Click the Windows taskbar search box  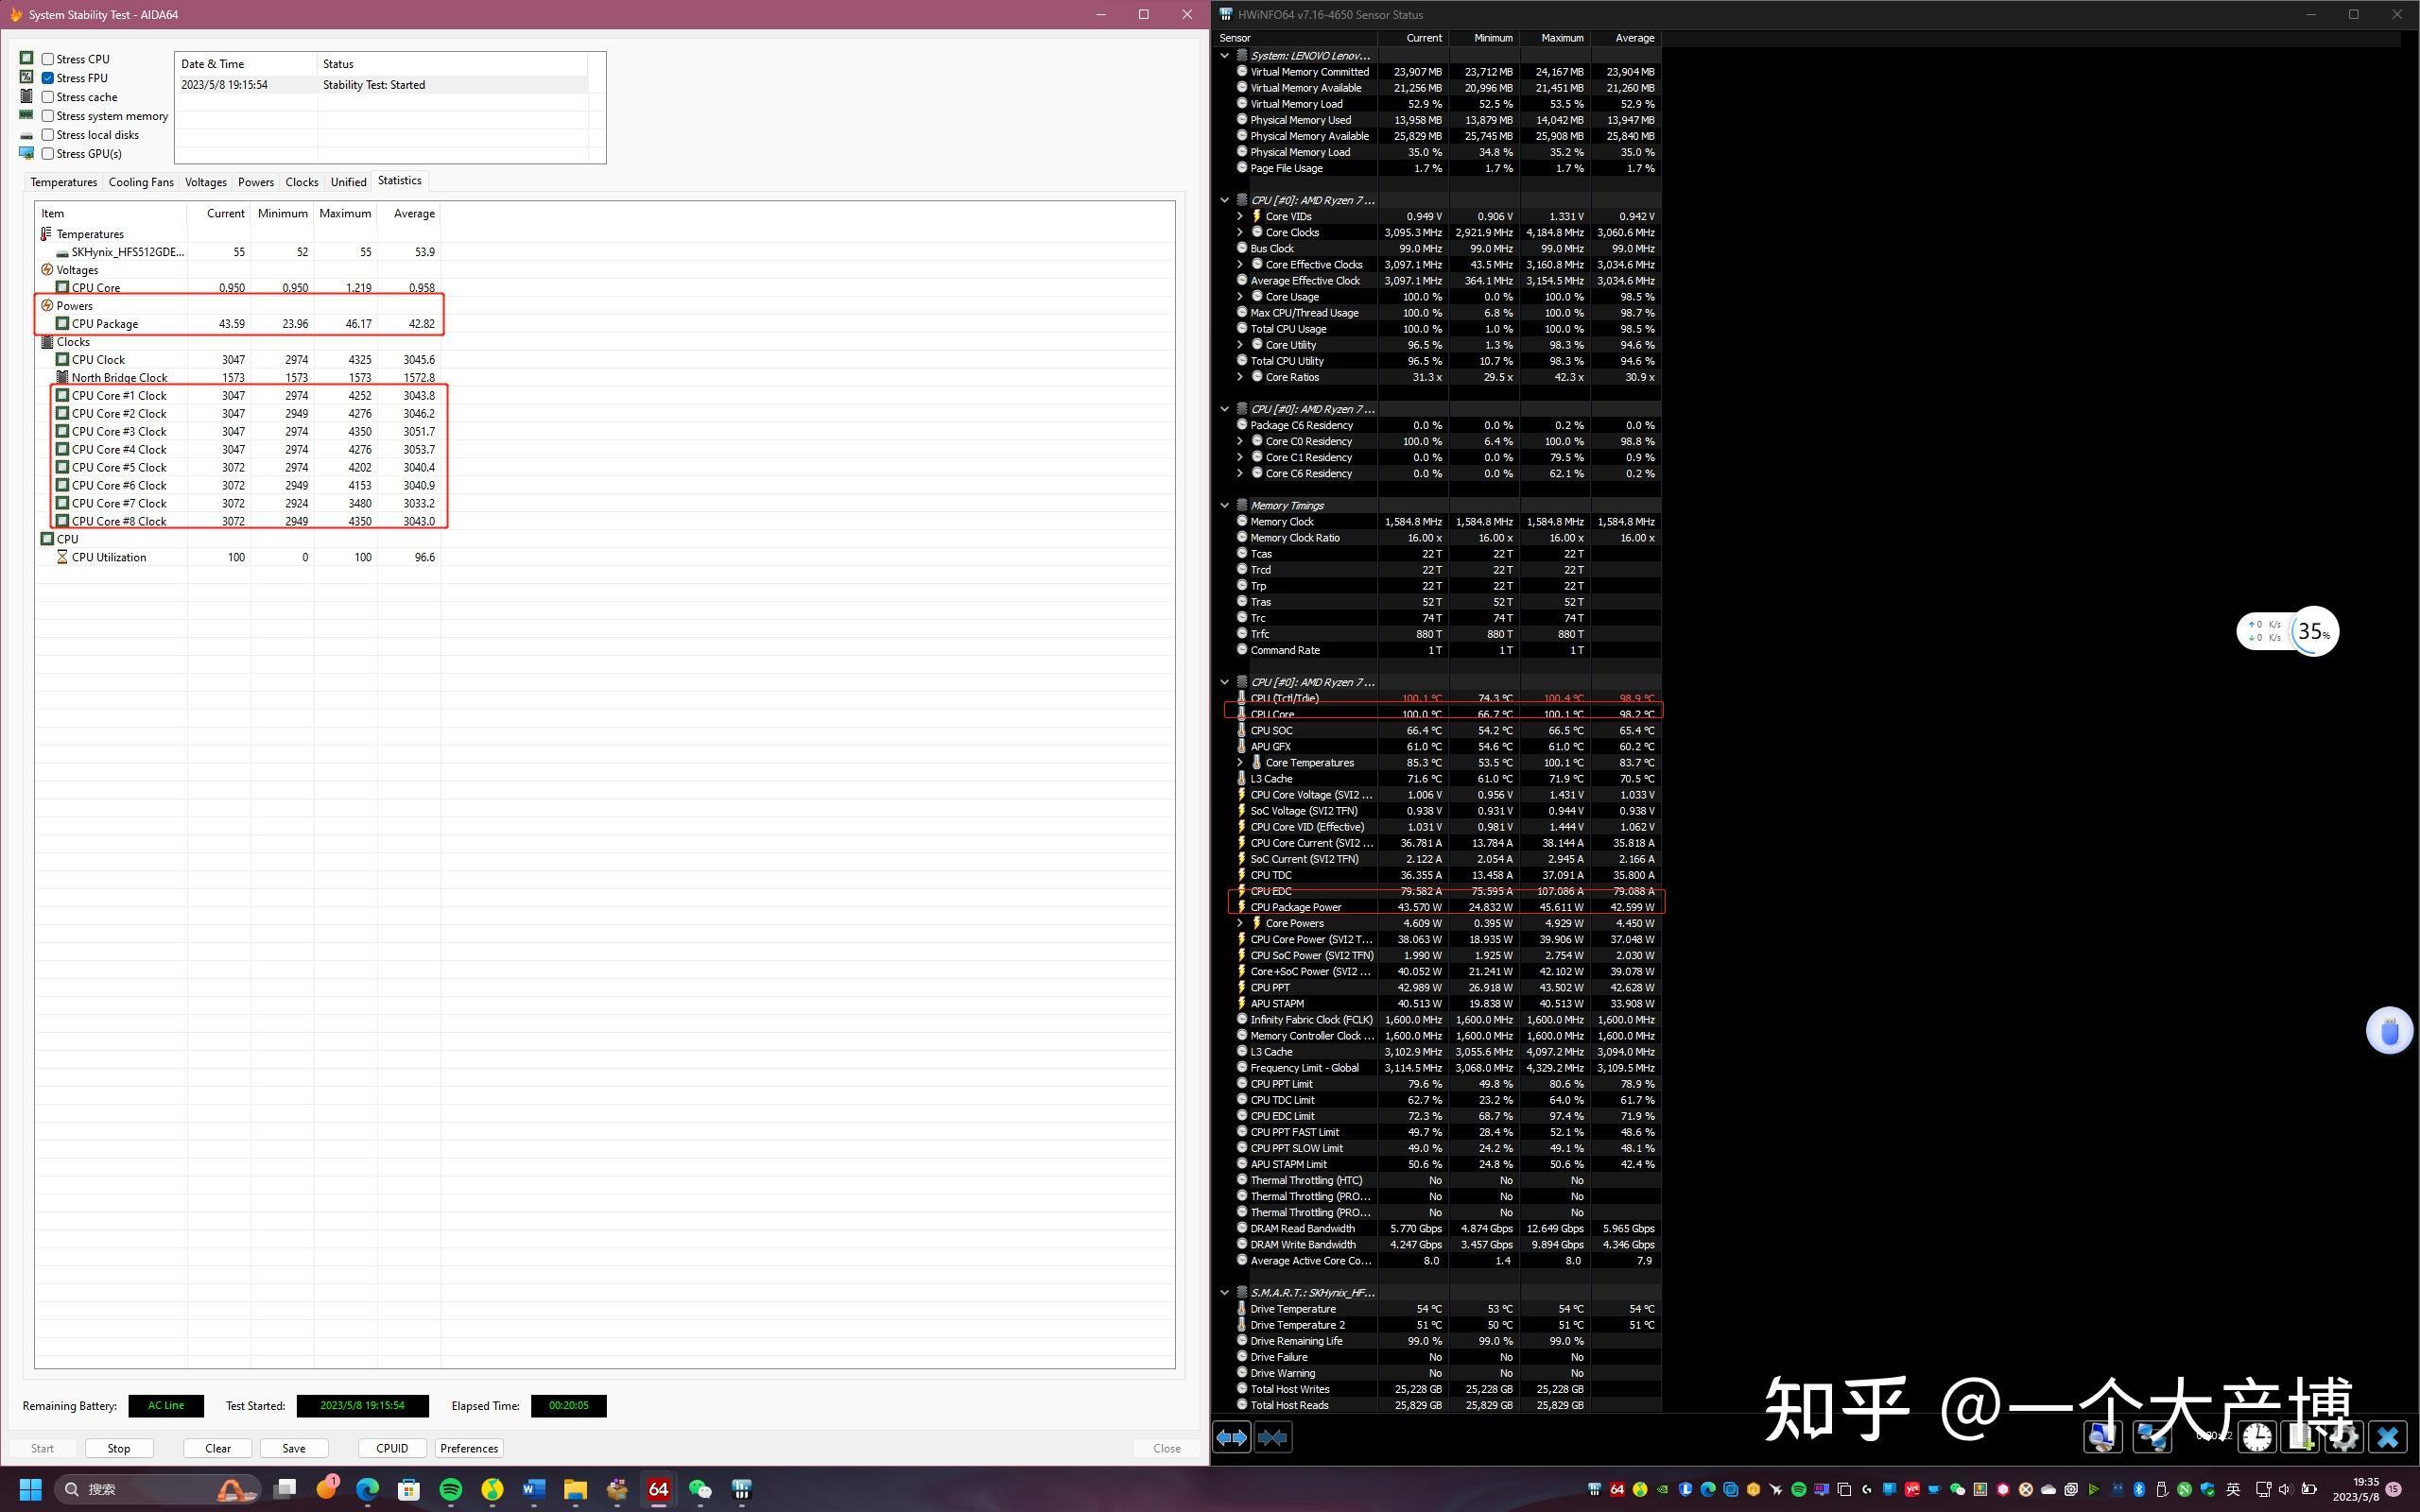(140, 1489)
